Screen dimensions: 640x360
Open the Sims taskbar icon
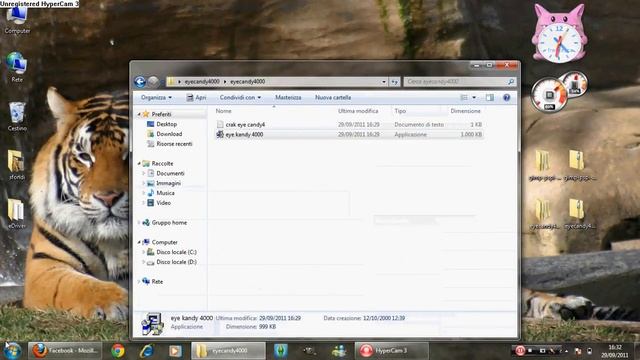coord(280,351)
